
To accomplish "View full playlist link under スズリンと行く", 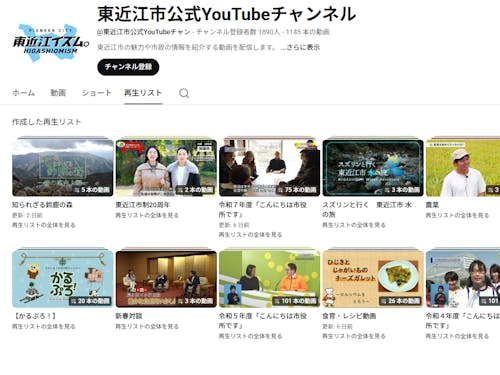I will pyautogui.click(x=354, y=225).
